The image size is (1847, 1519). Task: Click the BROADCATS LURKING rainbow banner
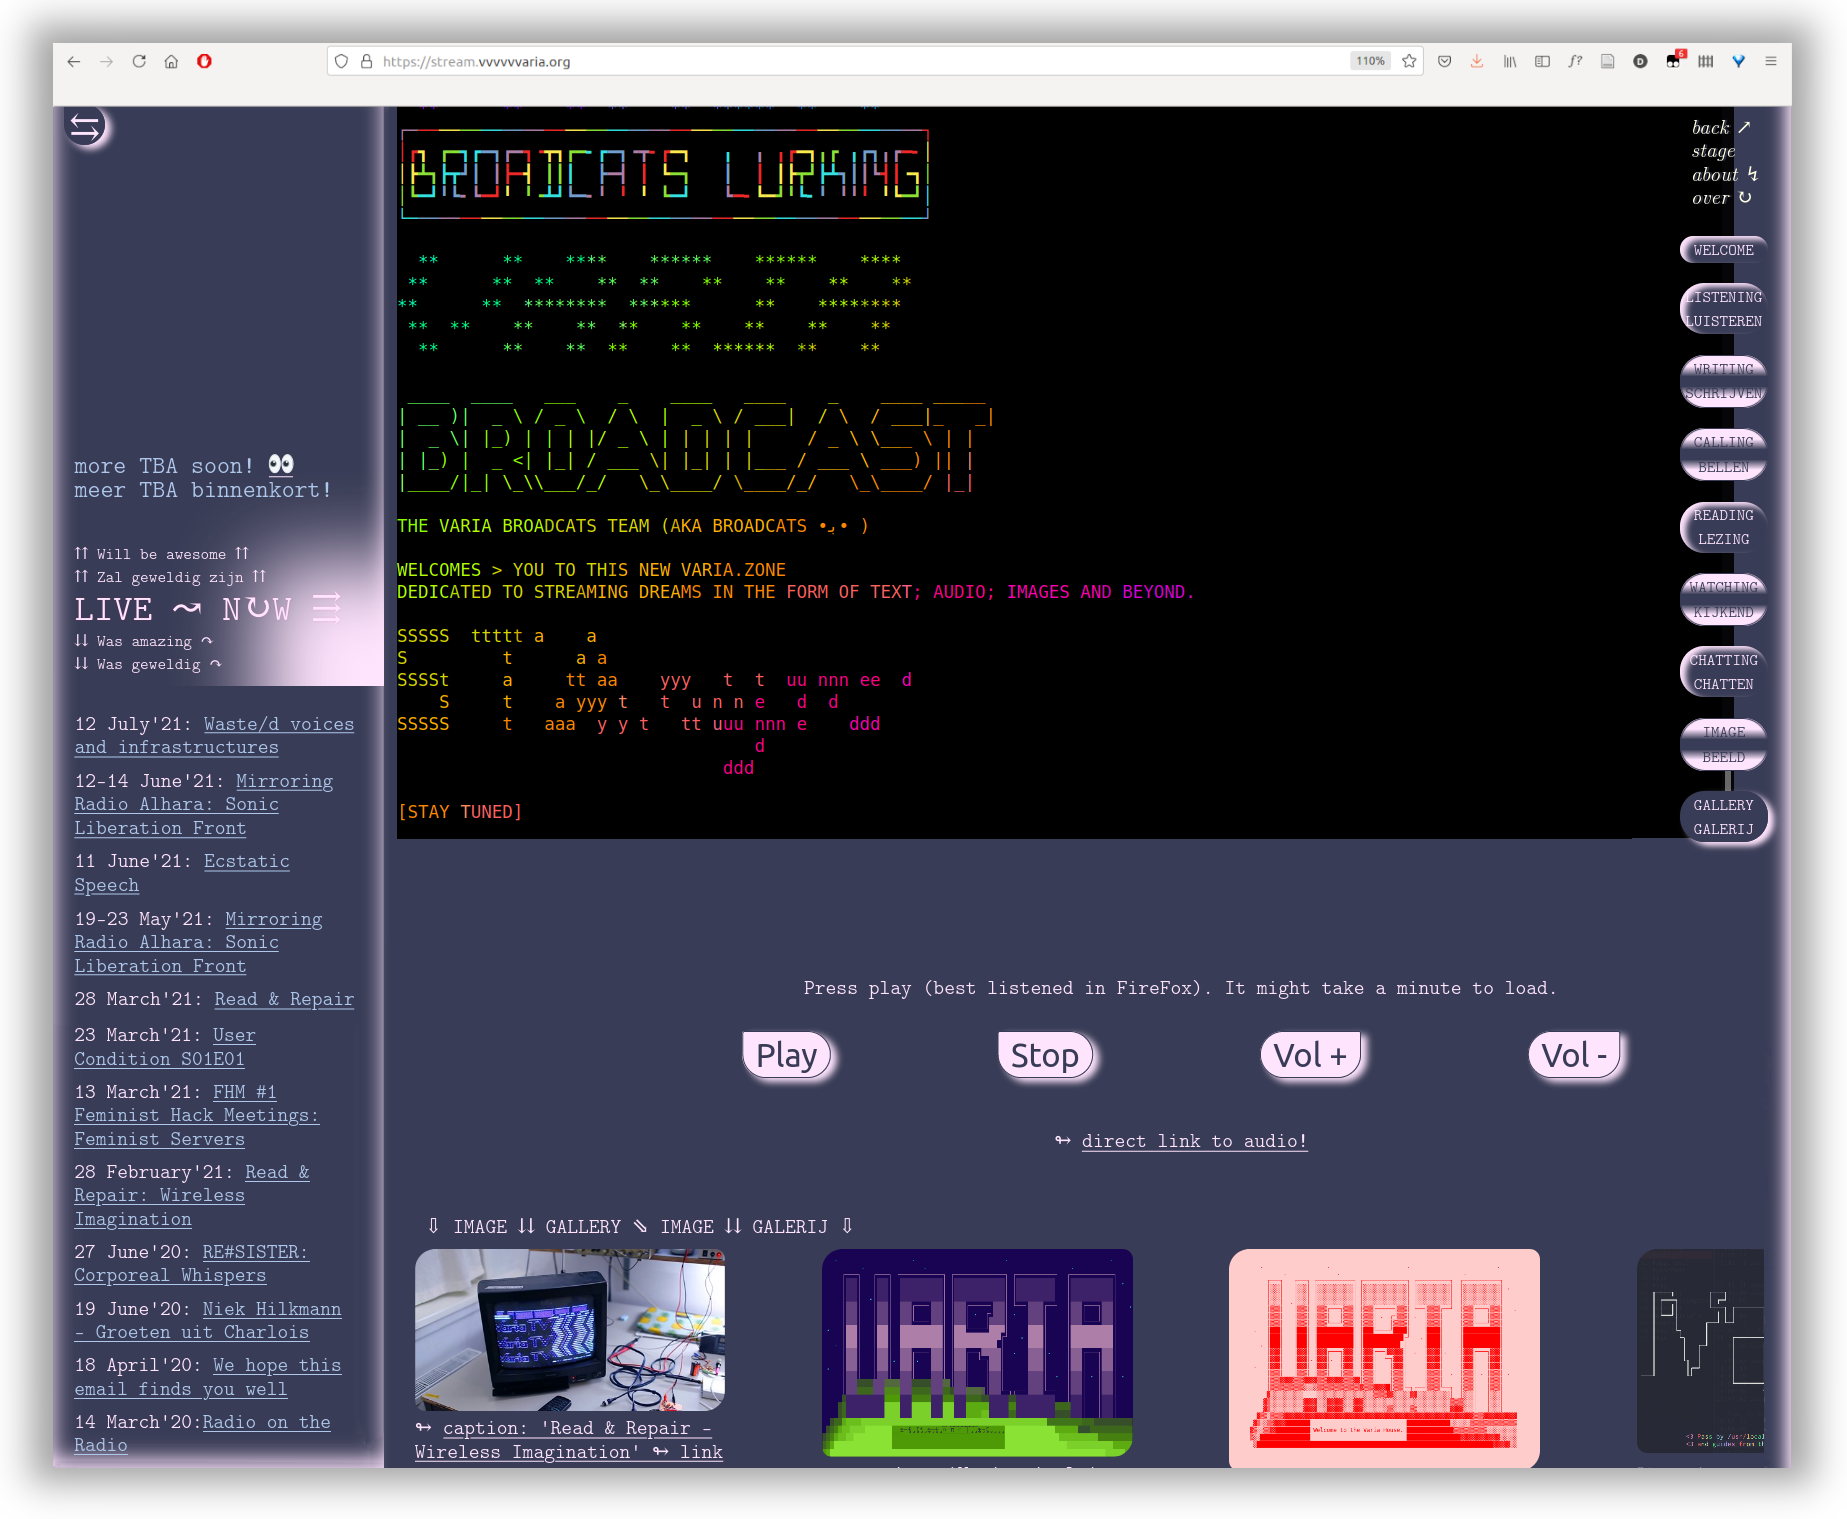(665, 174)
